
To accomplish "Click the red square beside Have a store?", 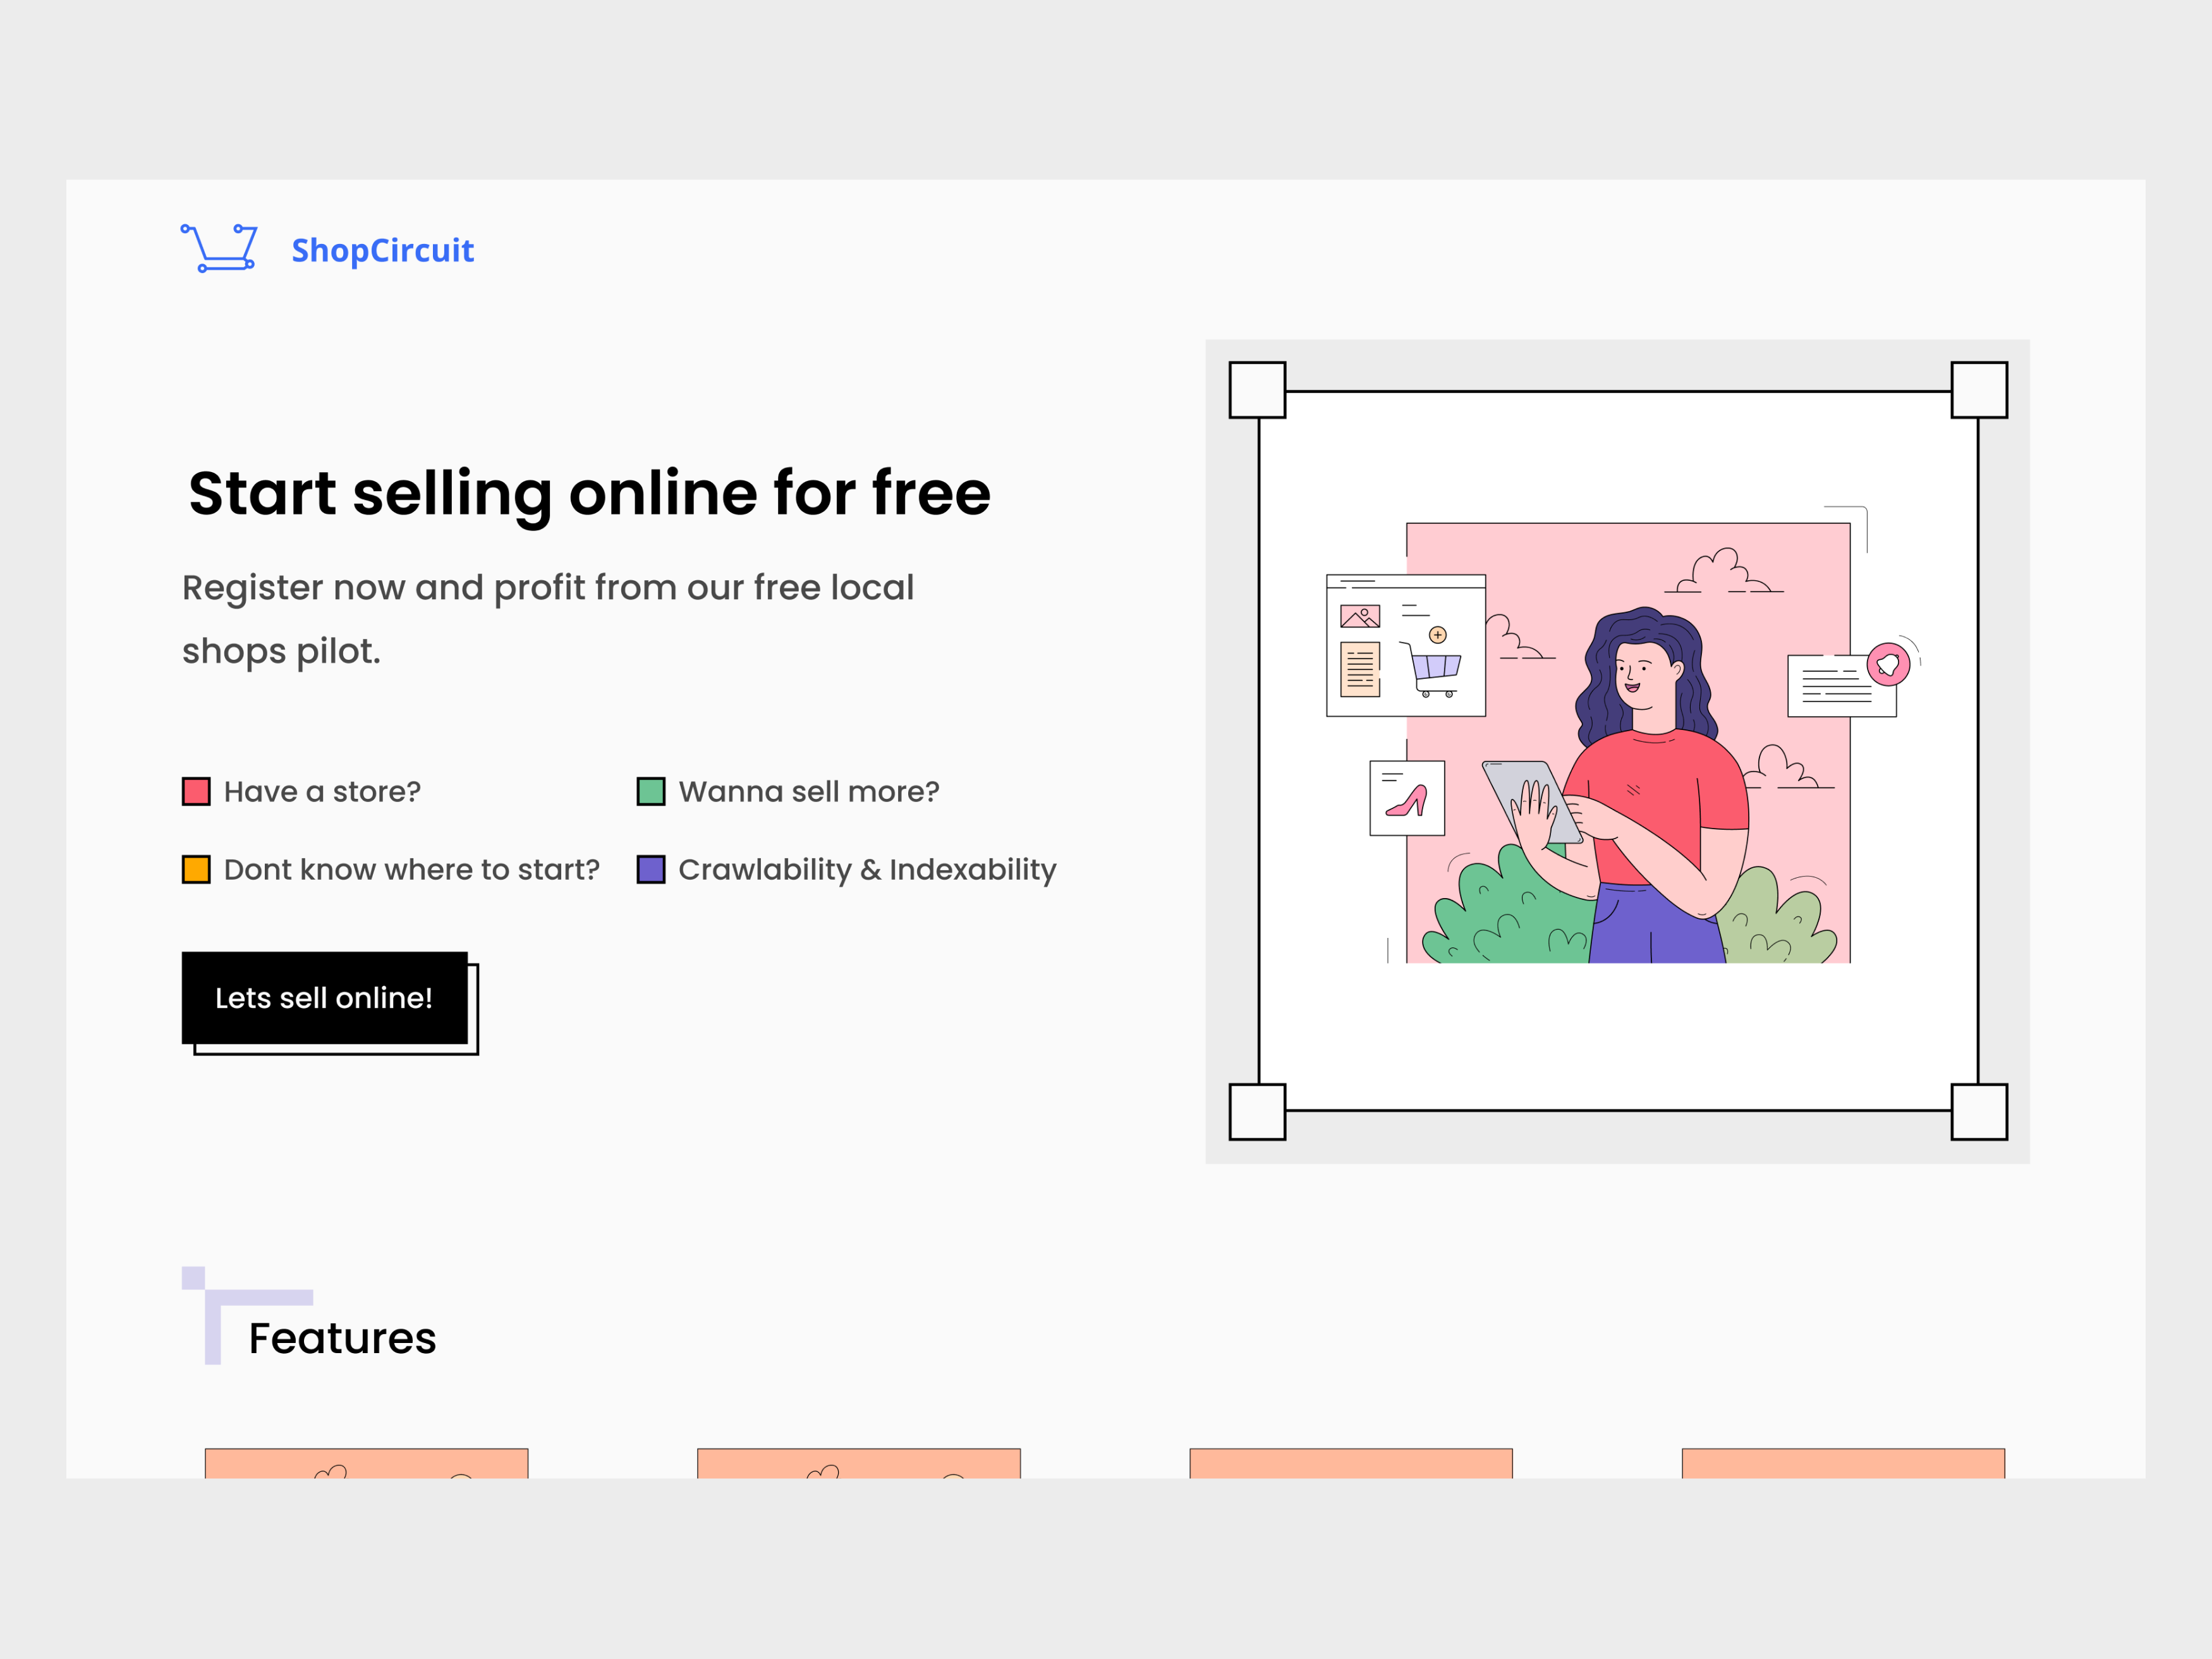I will (196, 791).
